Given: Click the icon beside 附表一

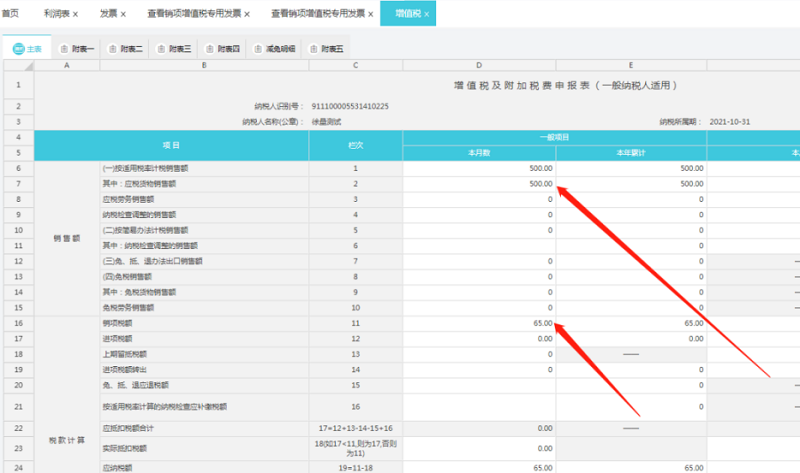Looking at the screenshot, I should 64,49.
